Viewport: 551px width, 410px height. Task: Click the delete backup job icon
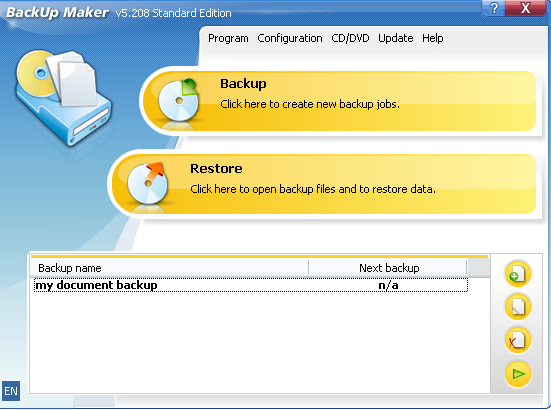(518, 340)
